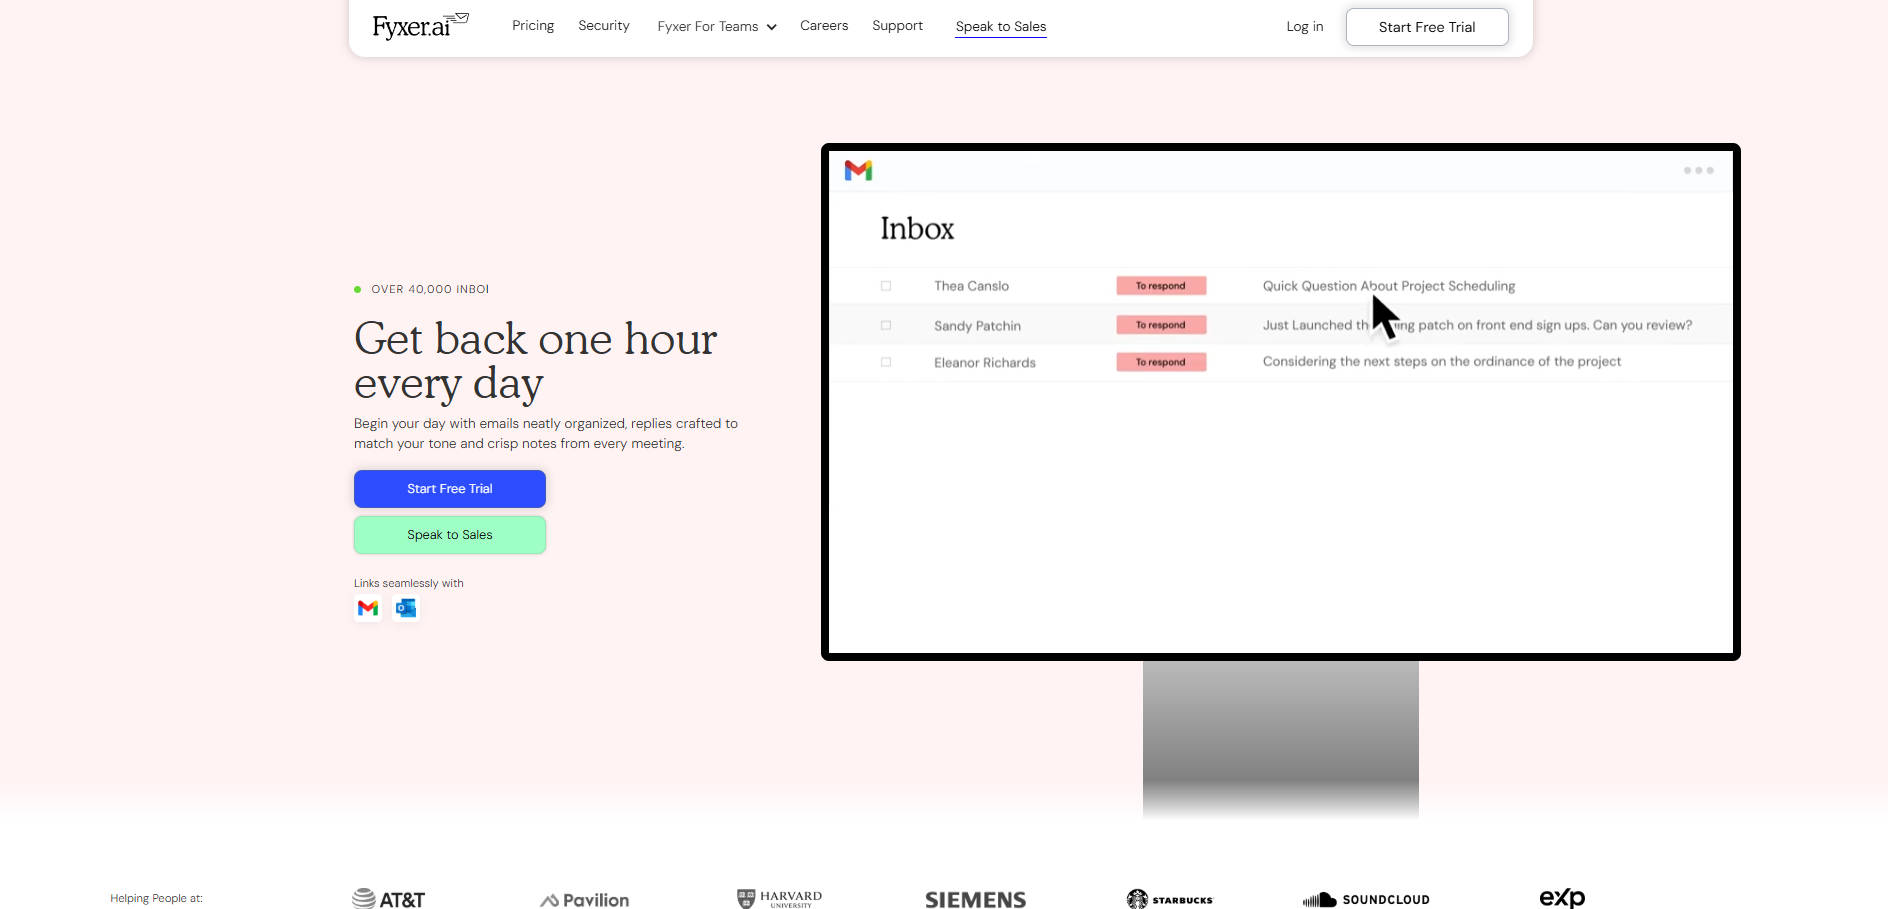The image size is (1888, 909).
Task: Open the three-dot menu in inbox mockup
Action: 1698,171
